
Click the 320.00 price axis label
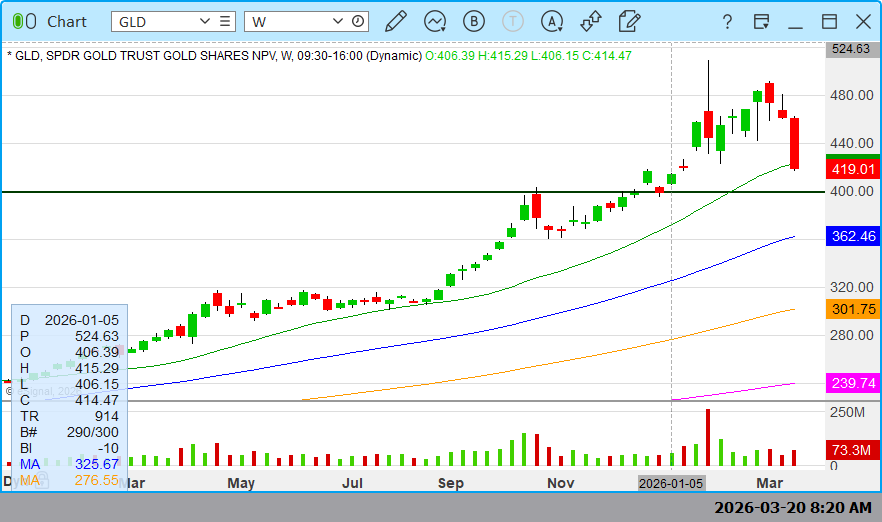pyautogui.click(x=852, y=287)
